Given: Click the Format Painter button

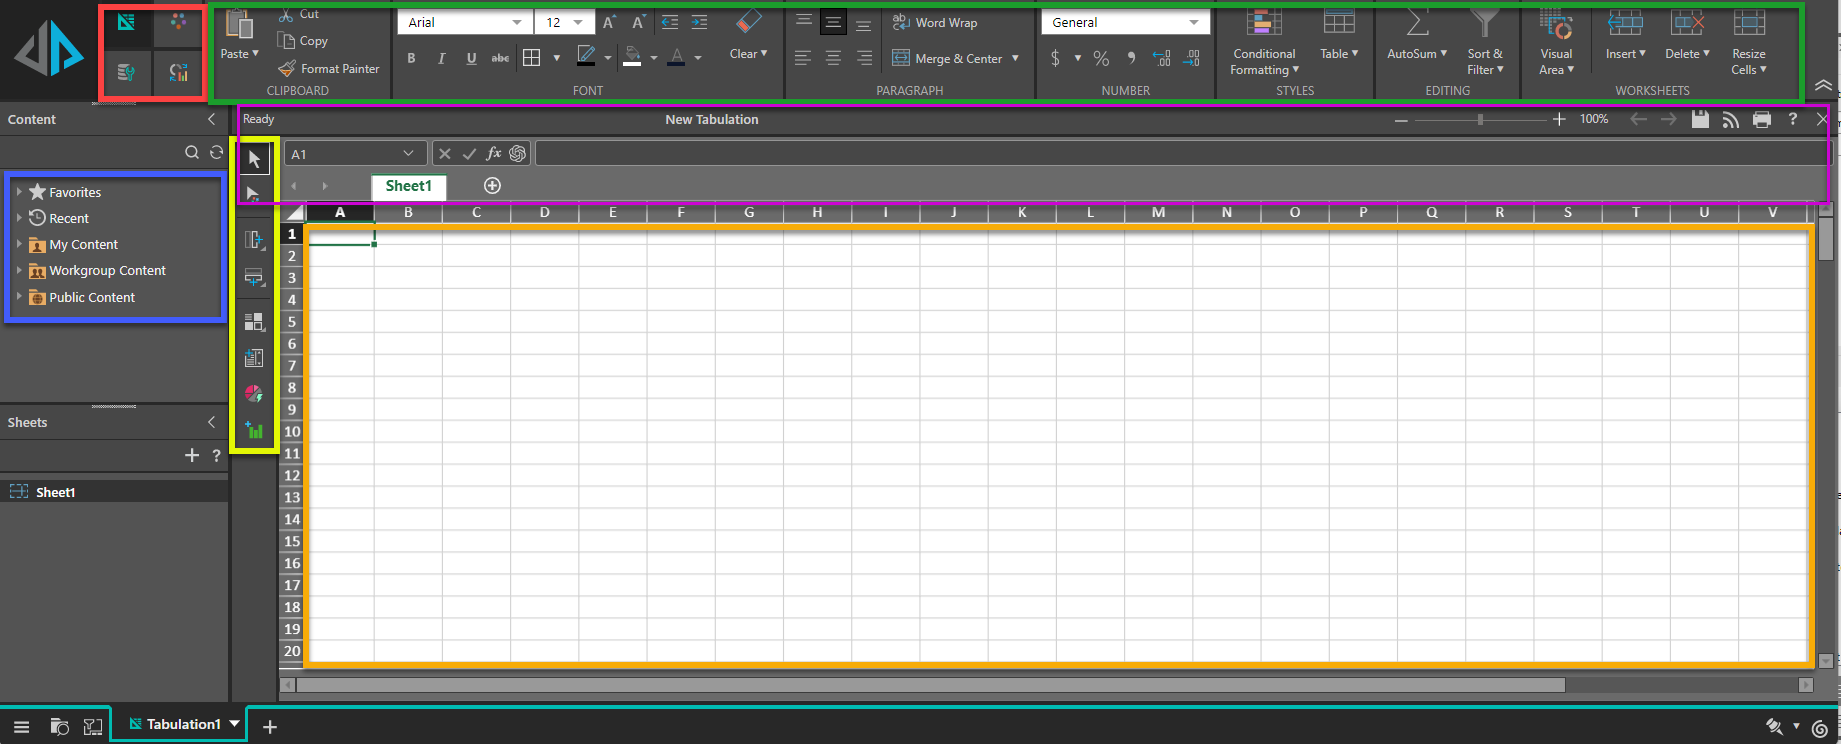Looking at the screenshot, I should pyautogui.click(x=329, y=69).
